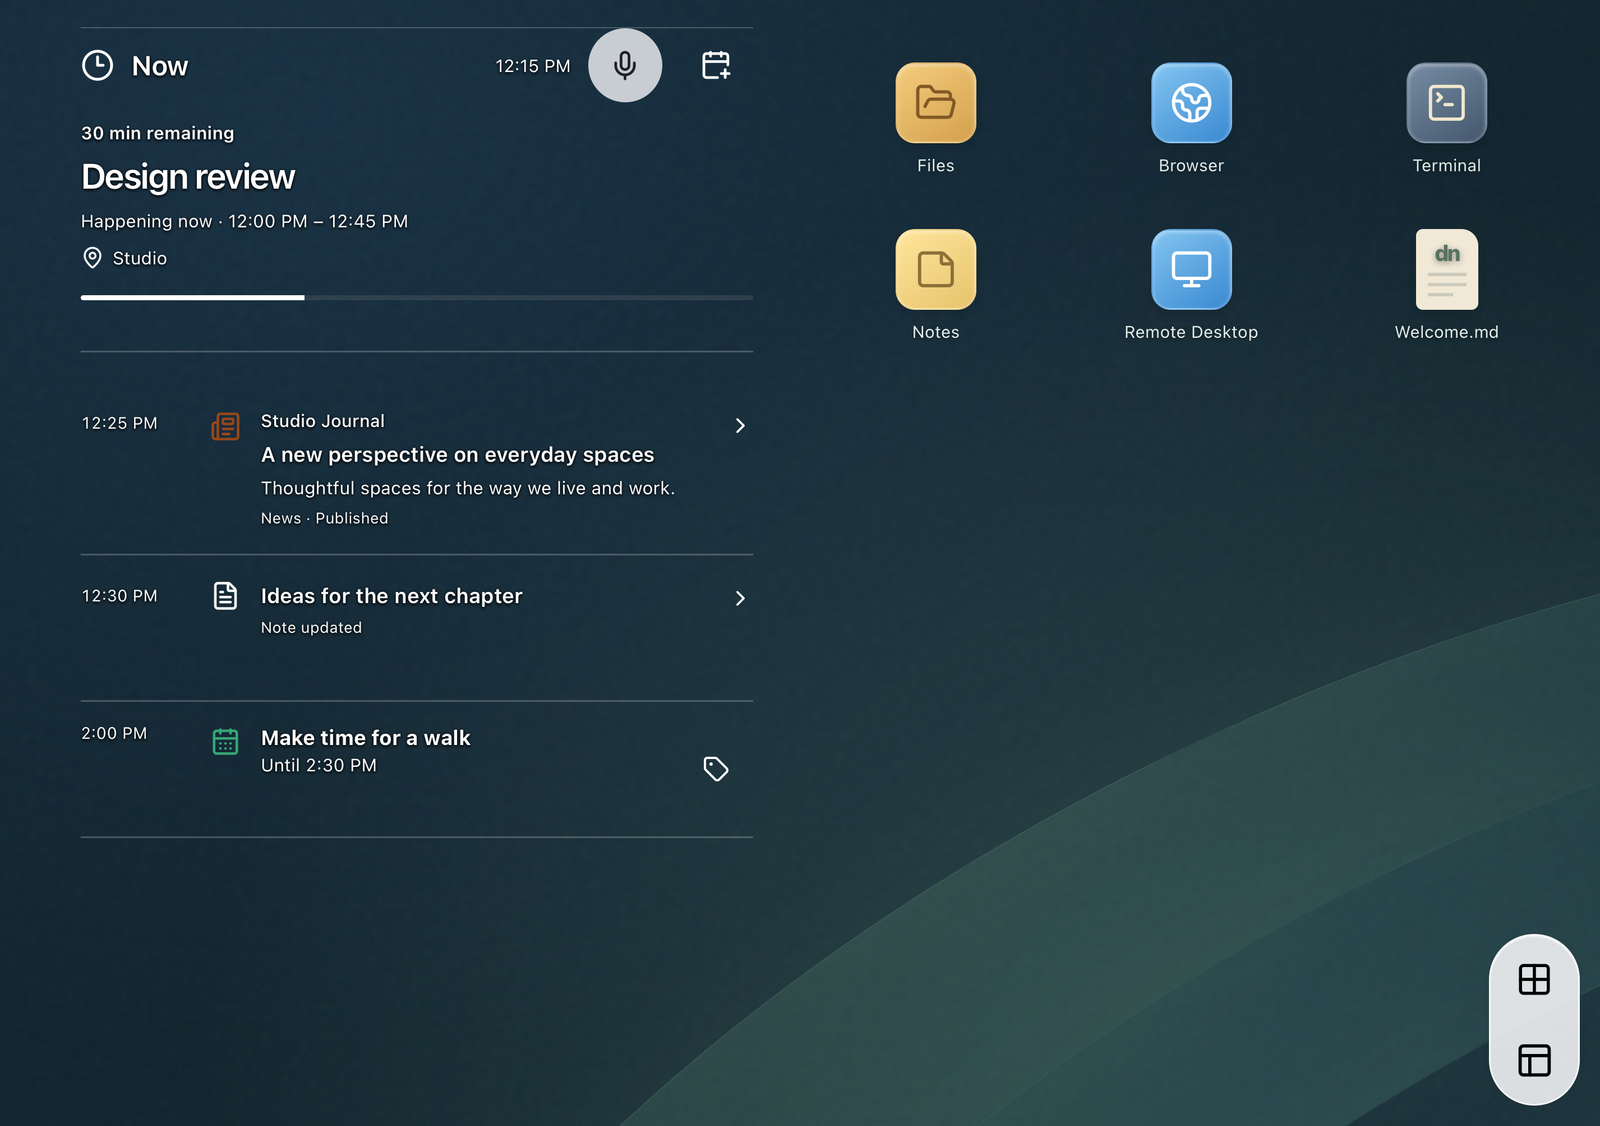Open article A new perspective on everyday spaces

(457, 455)
